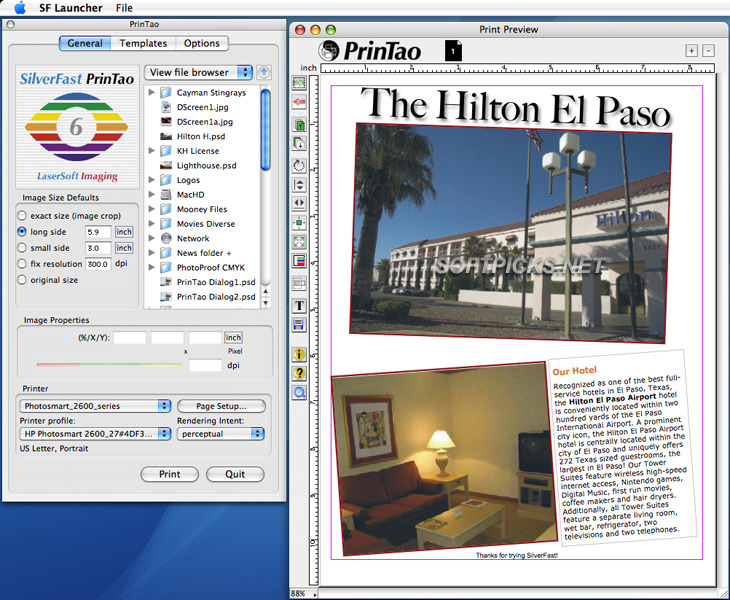Open the View file browser dropdown
The image size is (730, 600).
(x=199, y=72)
